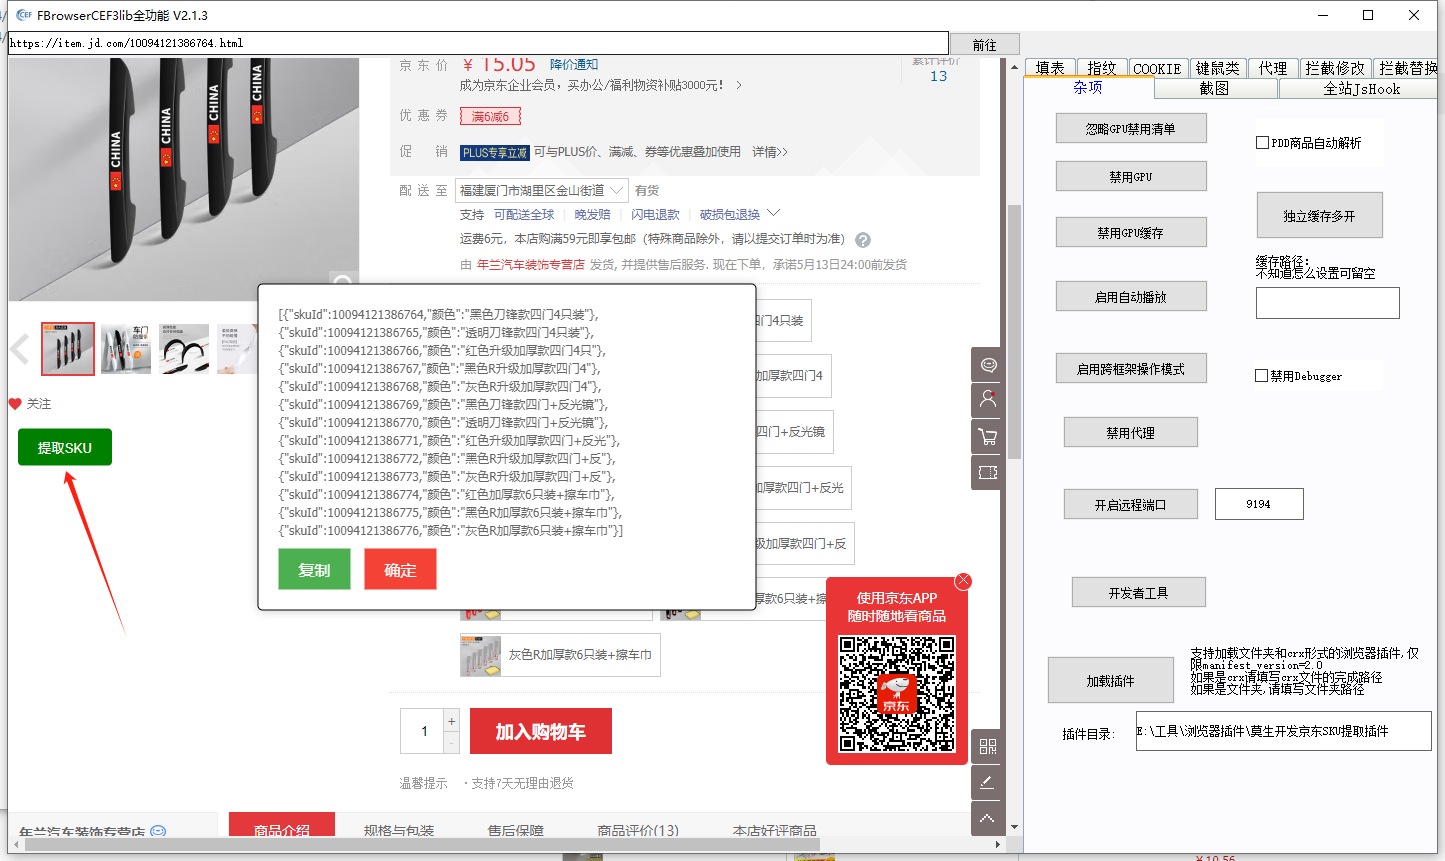Open the 商品评价(13) tab
The width and height of the screenshot is (1445, 861).
pos(638,830)
